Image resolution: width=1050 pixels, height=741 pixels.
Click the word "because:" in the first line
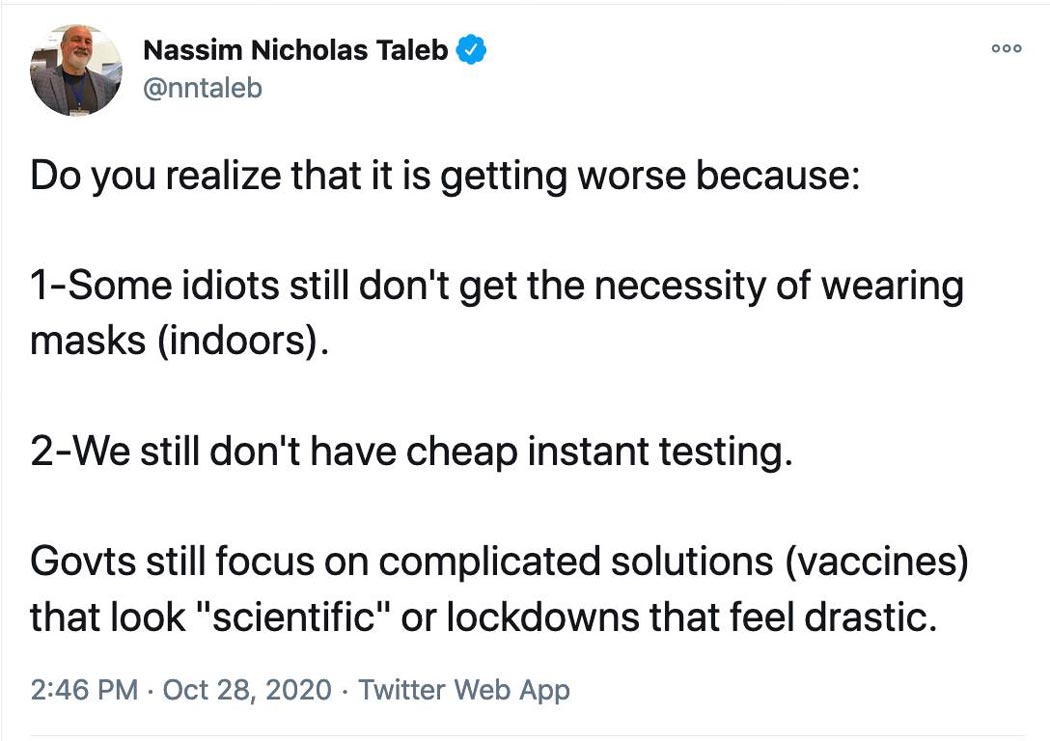click(x=778, y=176)
